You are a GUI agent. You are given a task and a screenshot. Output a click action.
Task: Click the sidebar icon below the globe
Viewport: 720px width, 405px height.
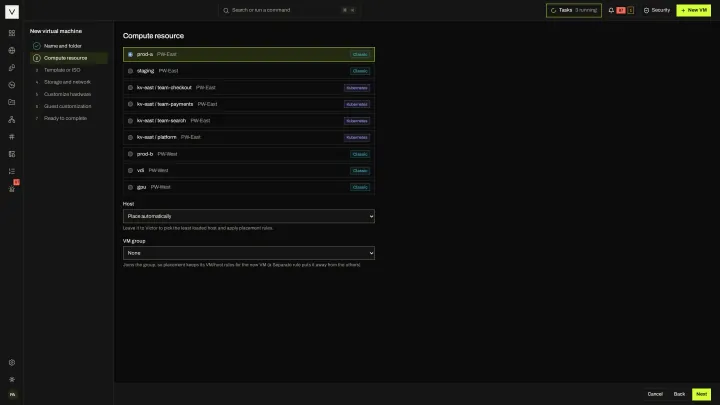click(x=12, y=68)
